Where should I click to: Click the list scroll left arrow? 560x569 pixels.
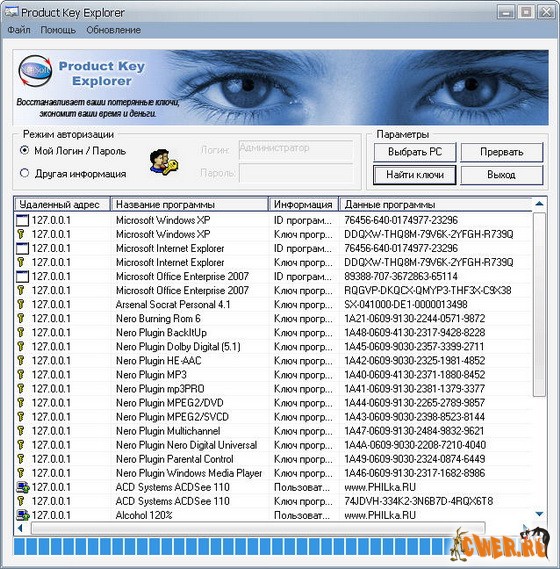coord(20,528)
